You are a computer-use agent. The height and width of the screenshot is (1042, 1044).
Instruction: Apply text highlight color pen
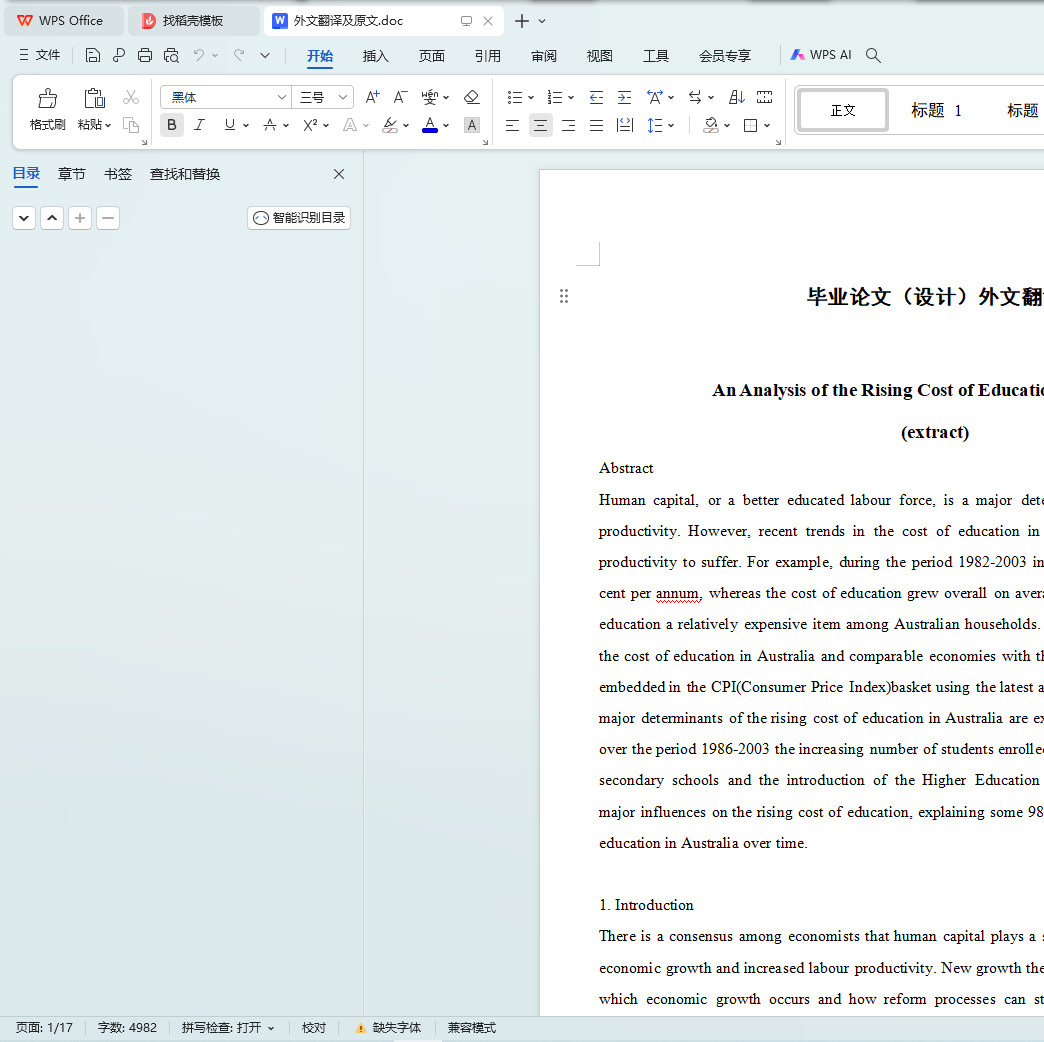click(x=390, y=125)
